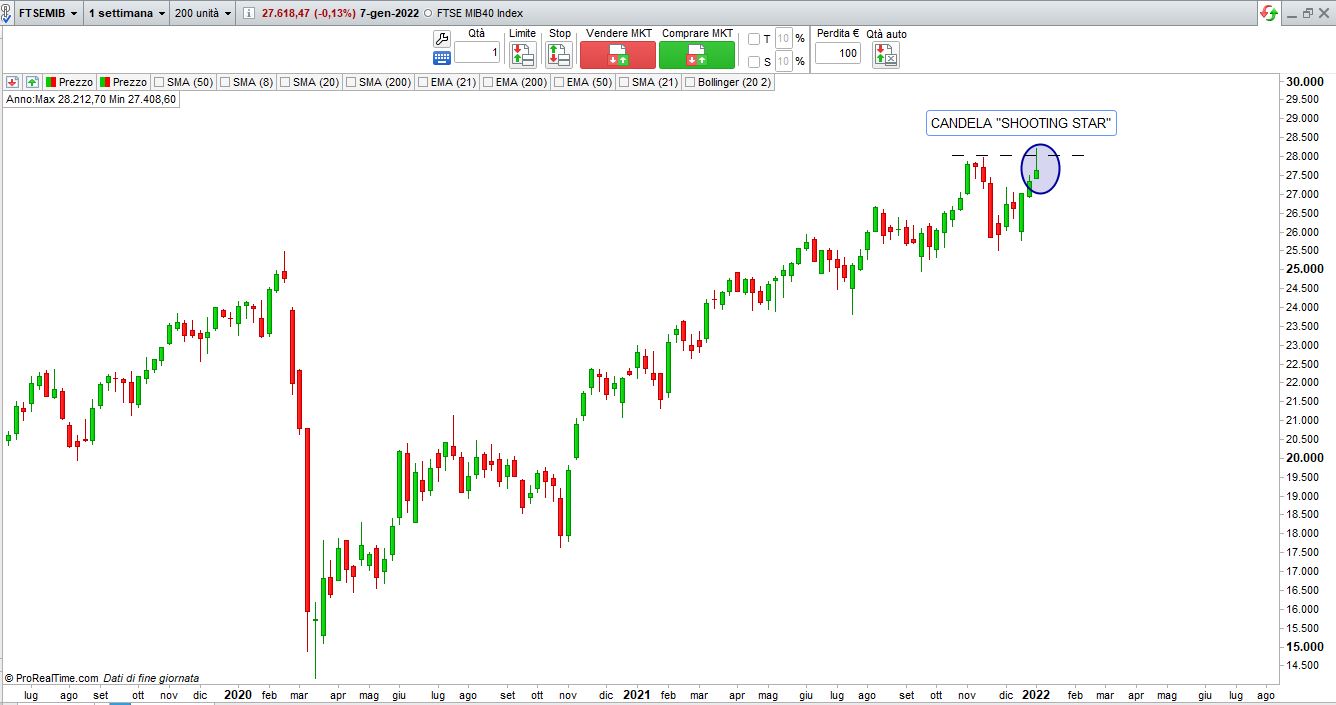This screenshot has height=705, width=1336.
Task: Enable the T percent checkbox
Action: (x=754, y=39)
